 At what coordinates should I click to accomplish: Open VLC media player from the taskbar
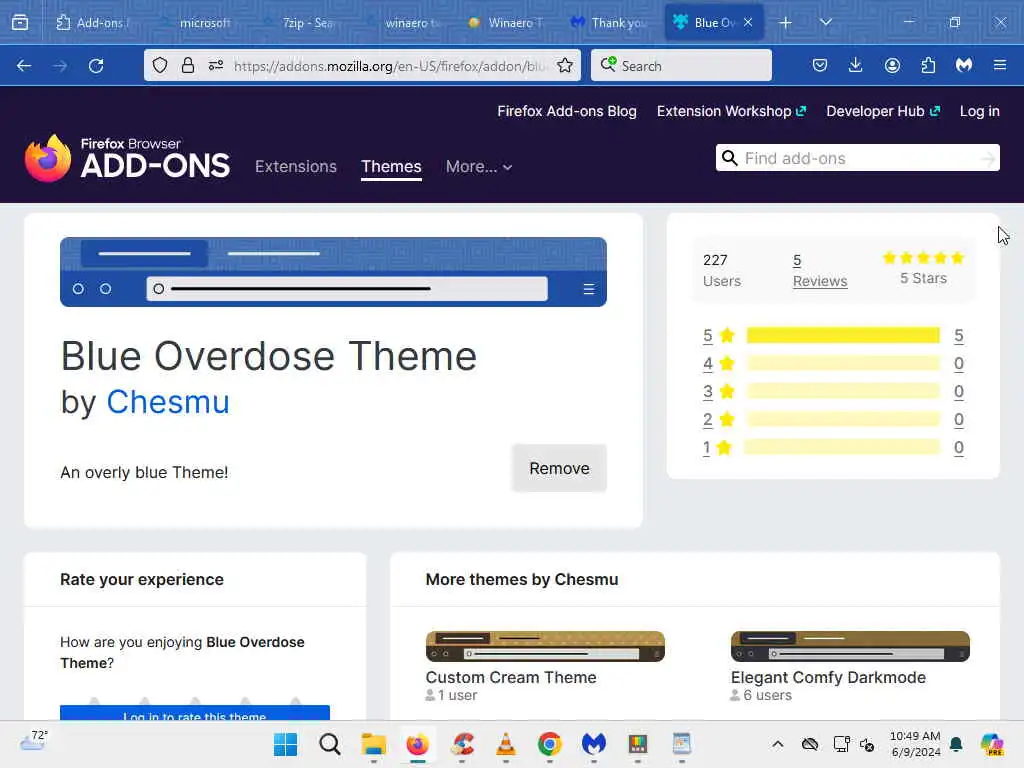(505, 744)
